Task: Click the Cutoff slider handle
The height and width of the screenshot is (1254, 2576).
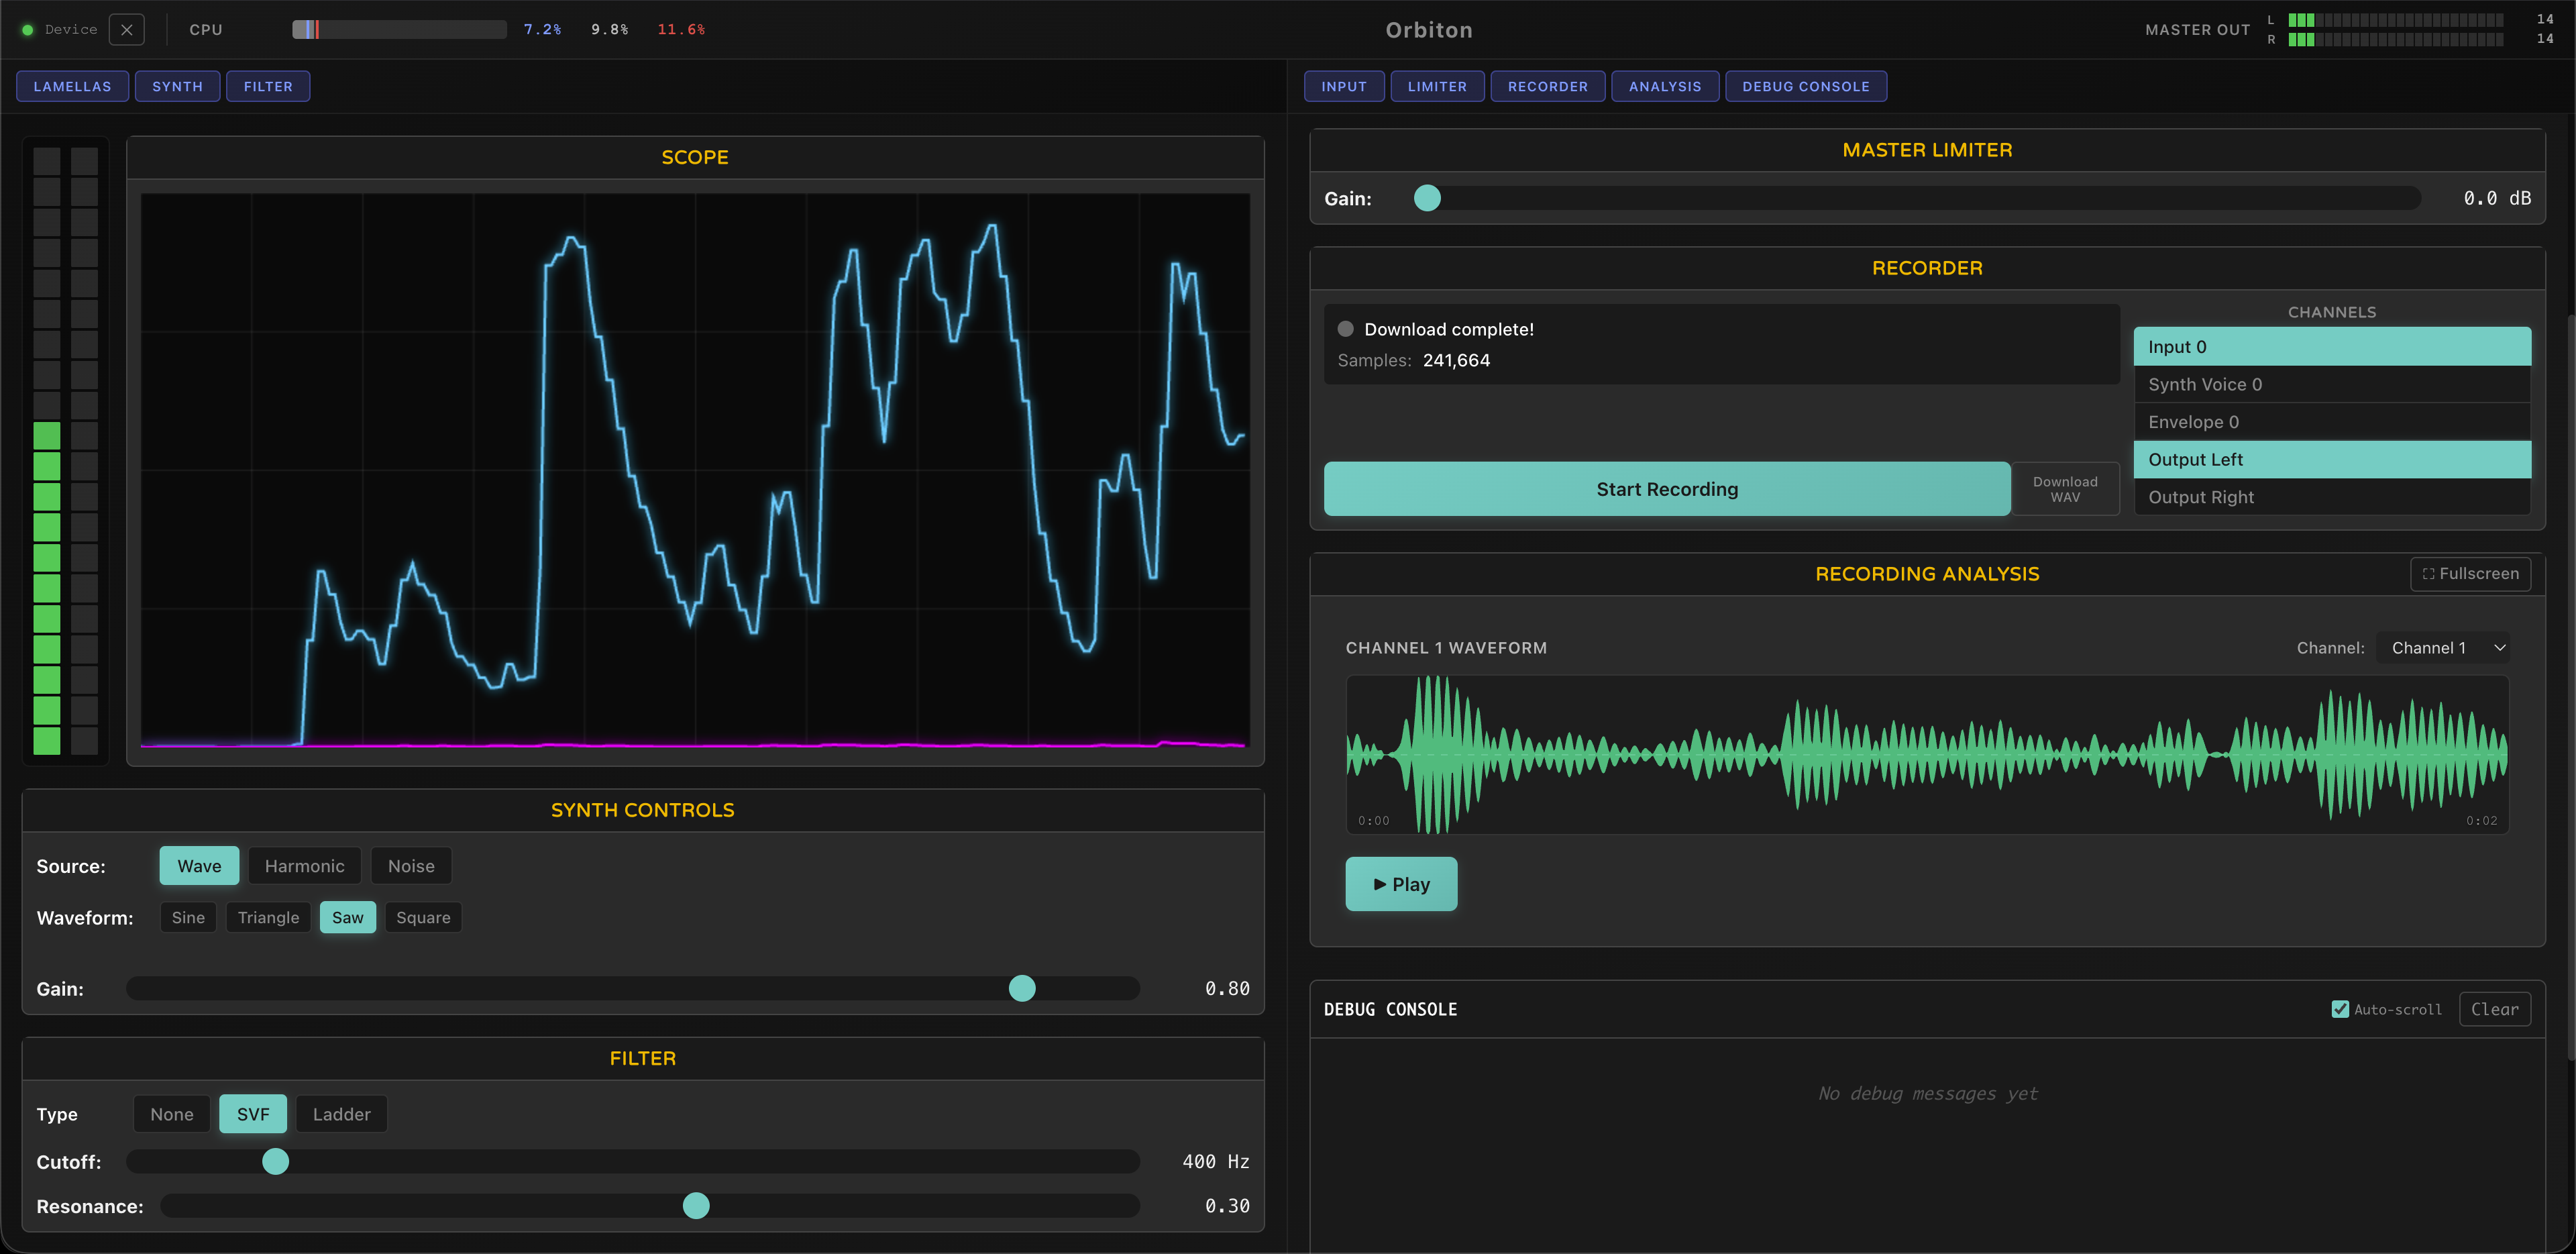Action: (276, 1161)
